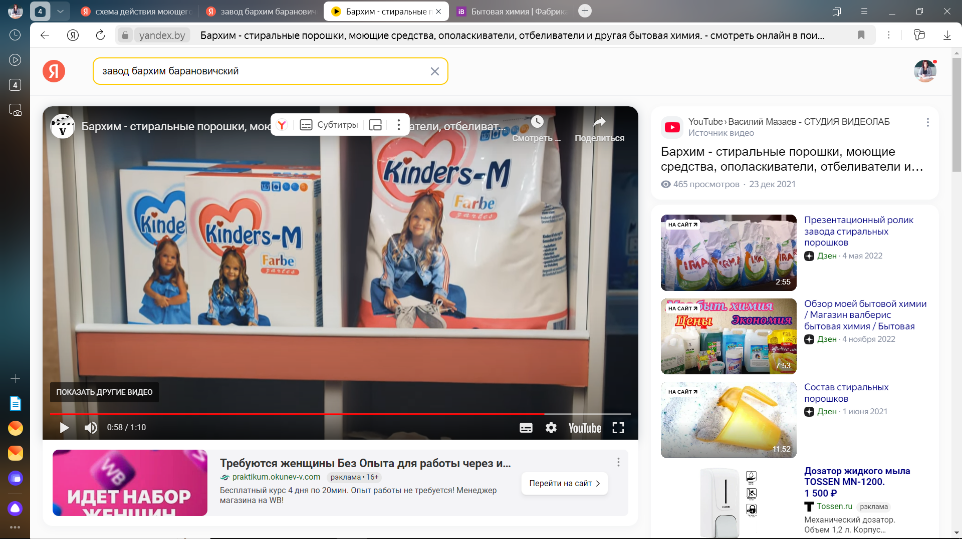Open browsing history clock icon in sidebar

click(x=15, y=36)
